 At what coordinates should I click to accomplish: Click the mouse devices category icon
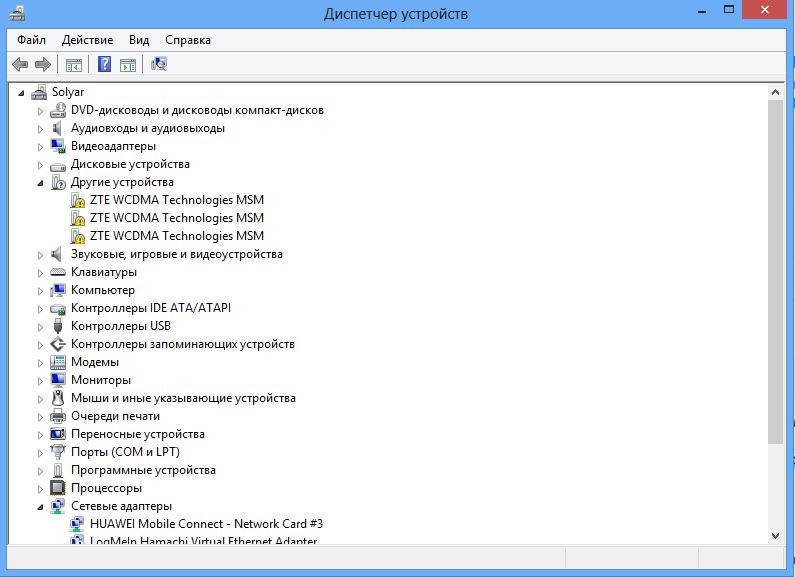(x=58, y=398)
